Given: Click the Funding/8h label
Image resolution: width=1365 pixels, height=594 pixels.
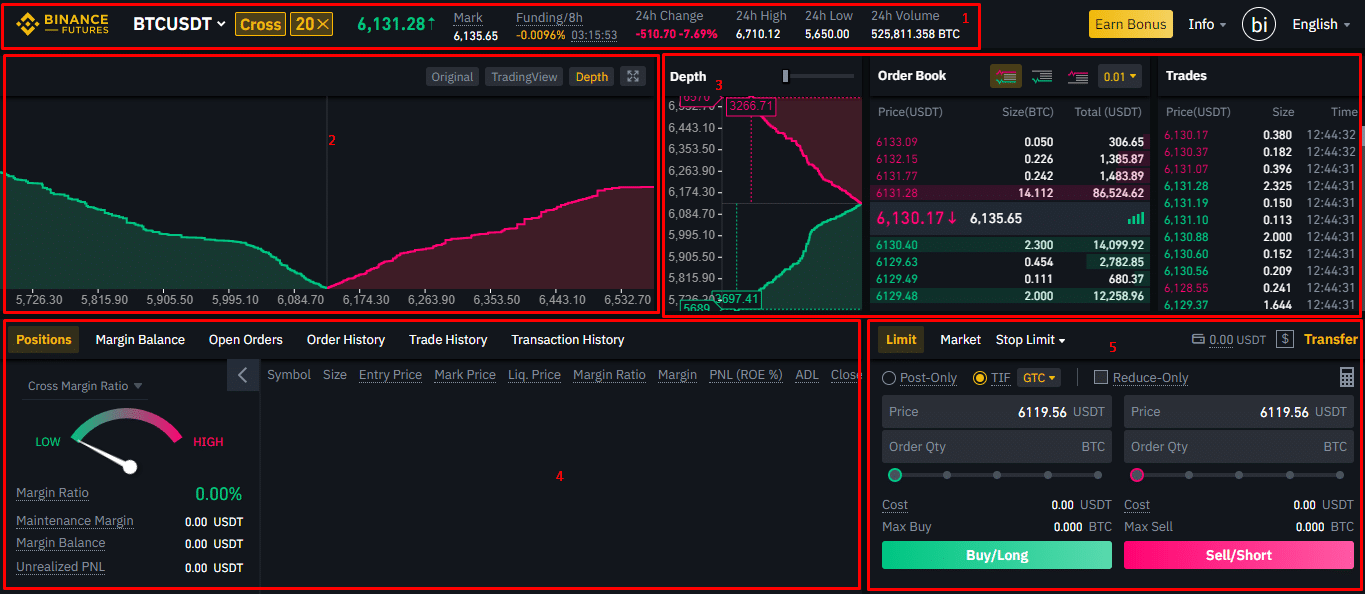Looking at the screenshot, I should click(549, 17).
